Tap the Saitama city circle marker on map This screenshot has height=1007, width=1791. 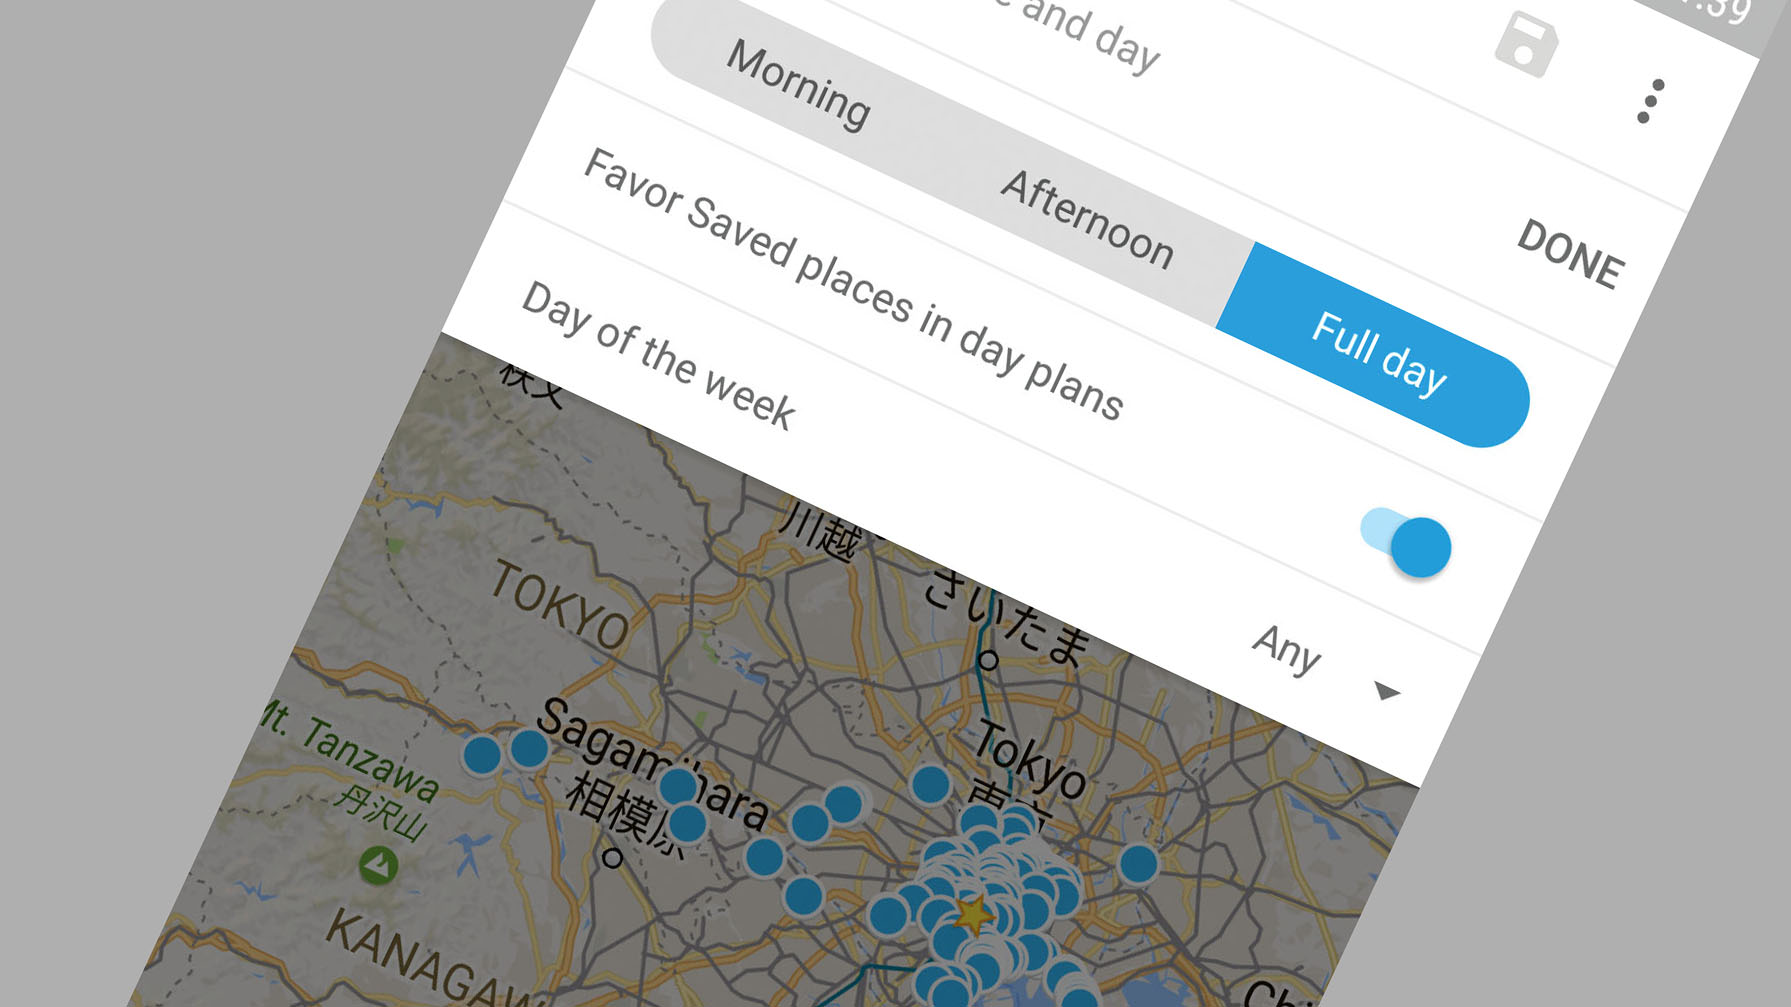point(988,660)
